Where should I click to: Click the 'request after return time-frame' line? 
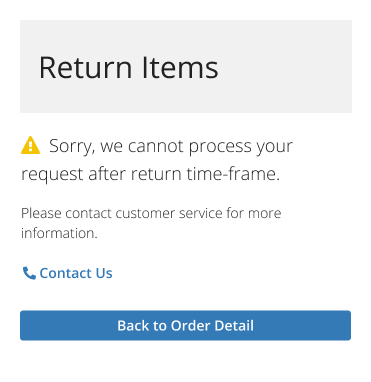150,174
